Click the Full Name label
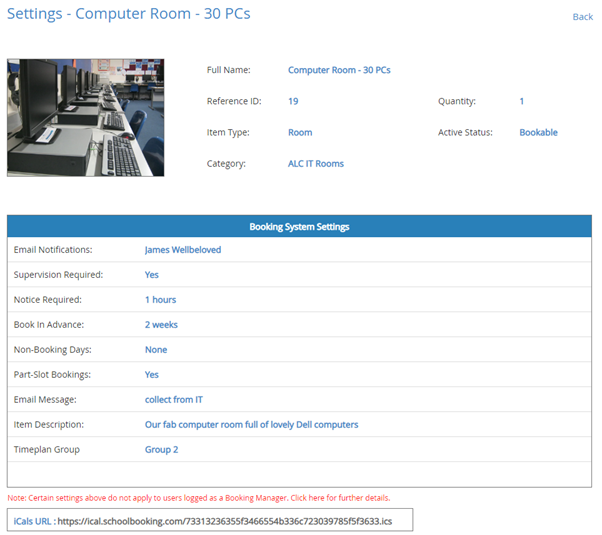The width and height of the screenshot is (602, 535). tap(228, 70)
